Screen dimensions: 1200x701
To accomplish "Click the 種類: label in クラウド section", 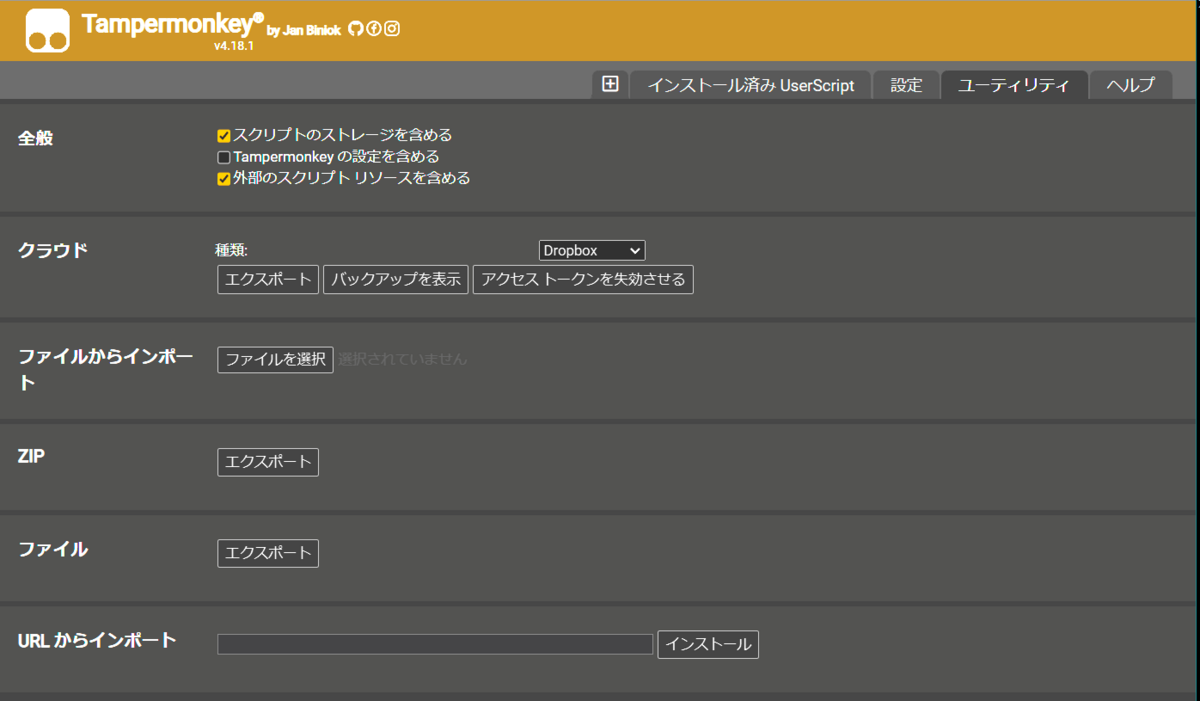I will click(x=231, y=250).
